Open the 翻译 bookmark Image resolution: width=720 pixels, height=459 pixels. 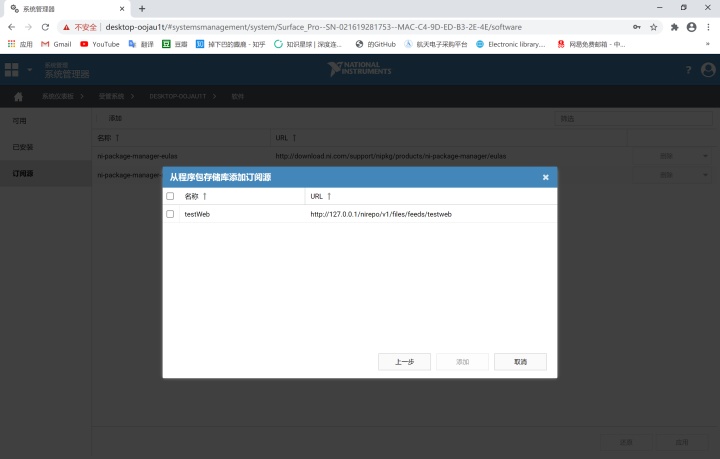point(141,44)
